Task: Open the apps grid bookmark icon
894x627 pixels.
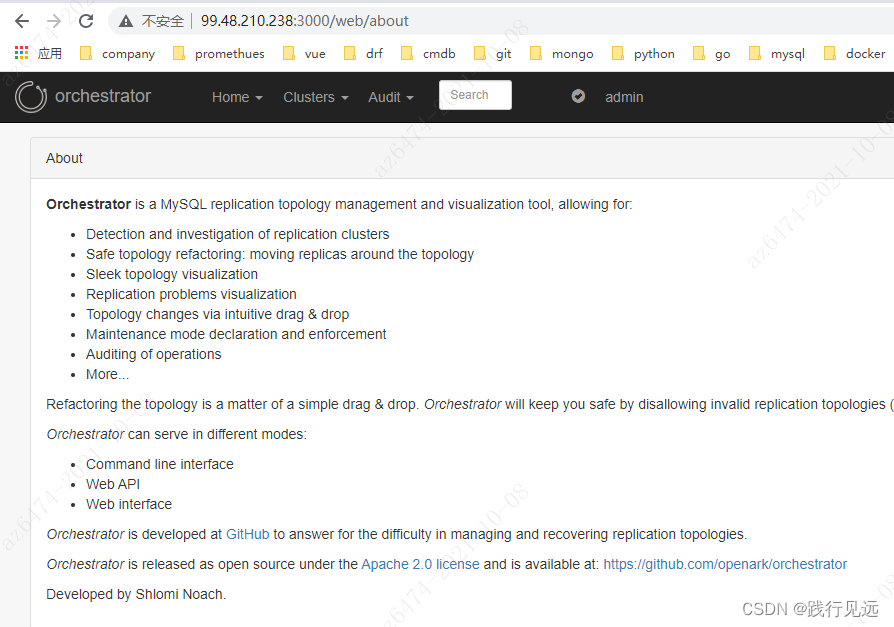Action: [22, 53]
